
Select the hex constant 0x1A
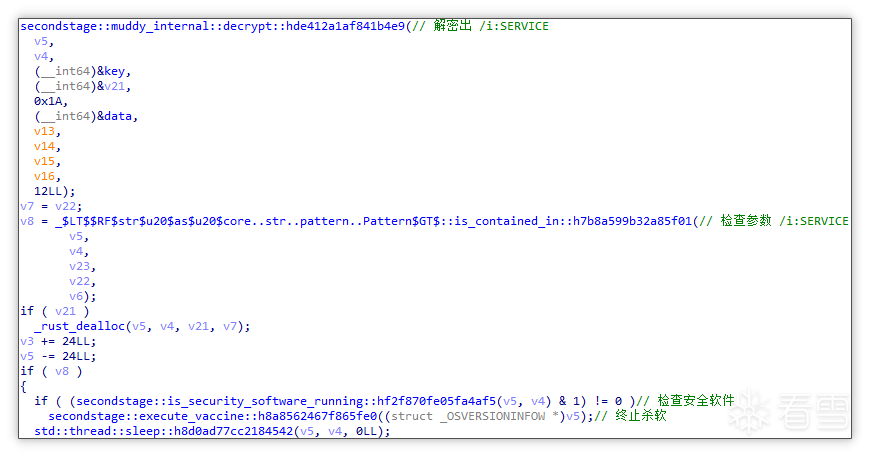pyautogui.click(x=48, y=101)
